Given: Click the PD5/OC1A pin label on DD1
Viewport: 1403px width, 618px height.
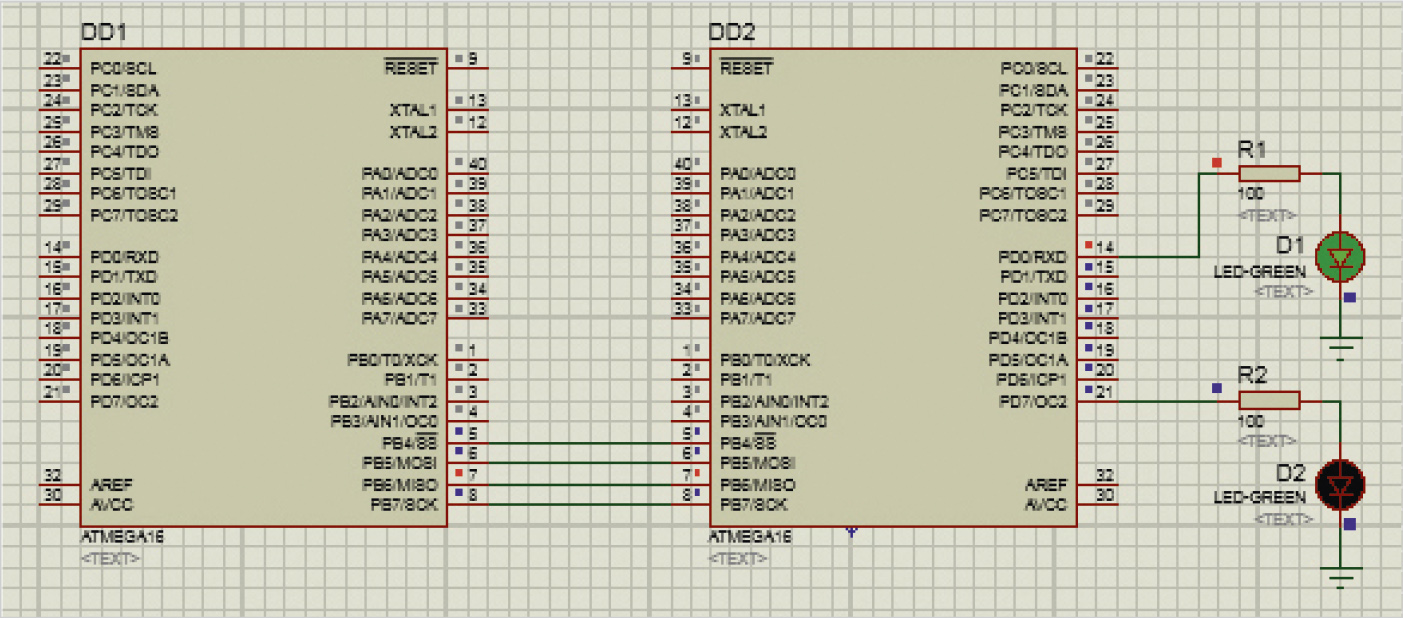Looking at the screenshot, I should click(130, 360).
